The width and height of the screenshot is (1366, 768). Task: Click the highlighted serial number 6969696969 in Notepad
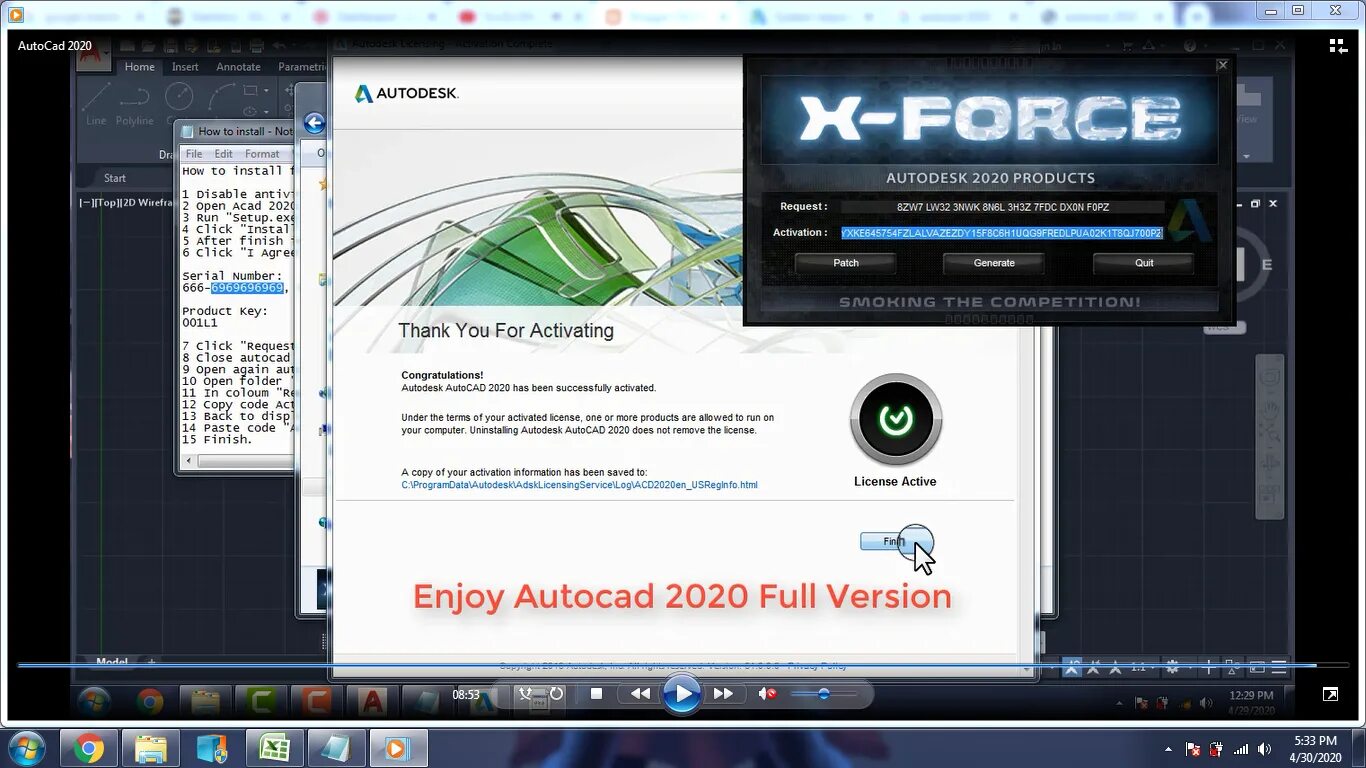(x=247, y=288)
